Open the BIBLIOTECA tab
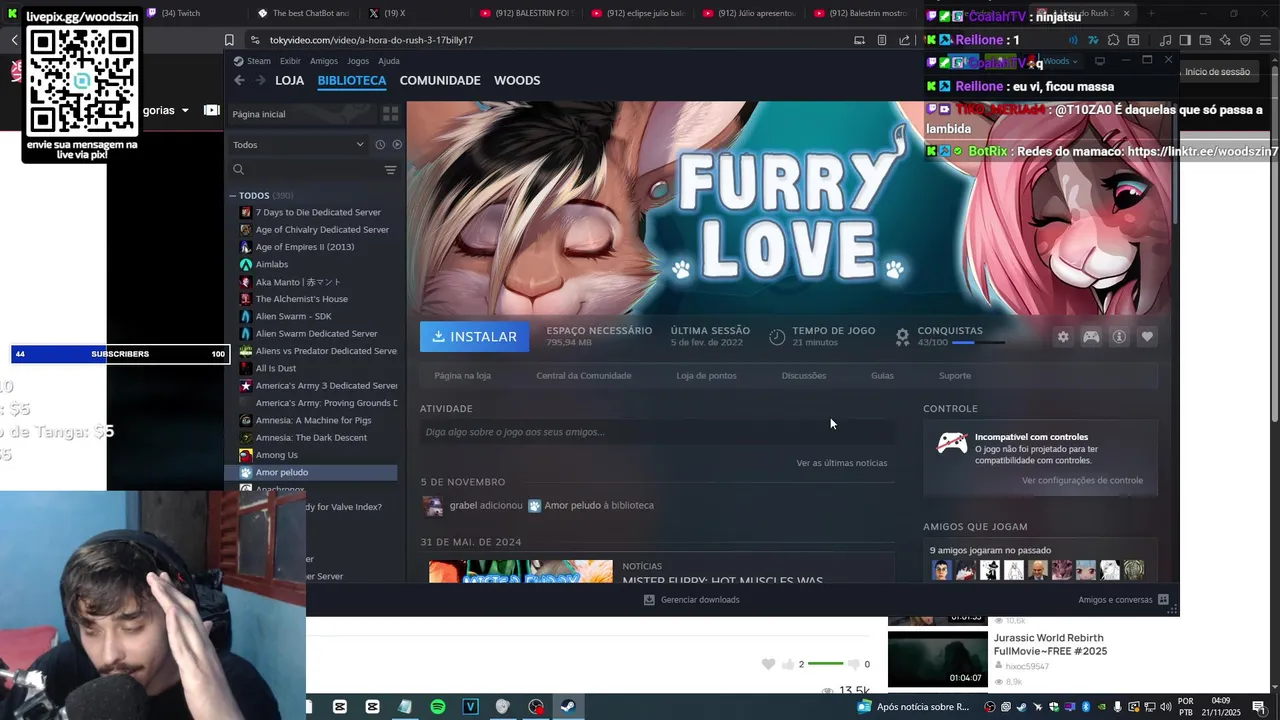Image resolution: width=1280 pixels, height=720 pixels. 351,80
